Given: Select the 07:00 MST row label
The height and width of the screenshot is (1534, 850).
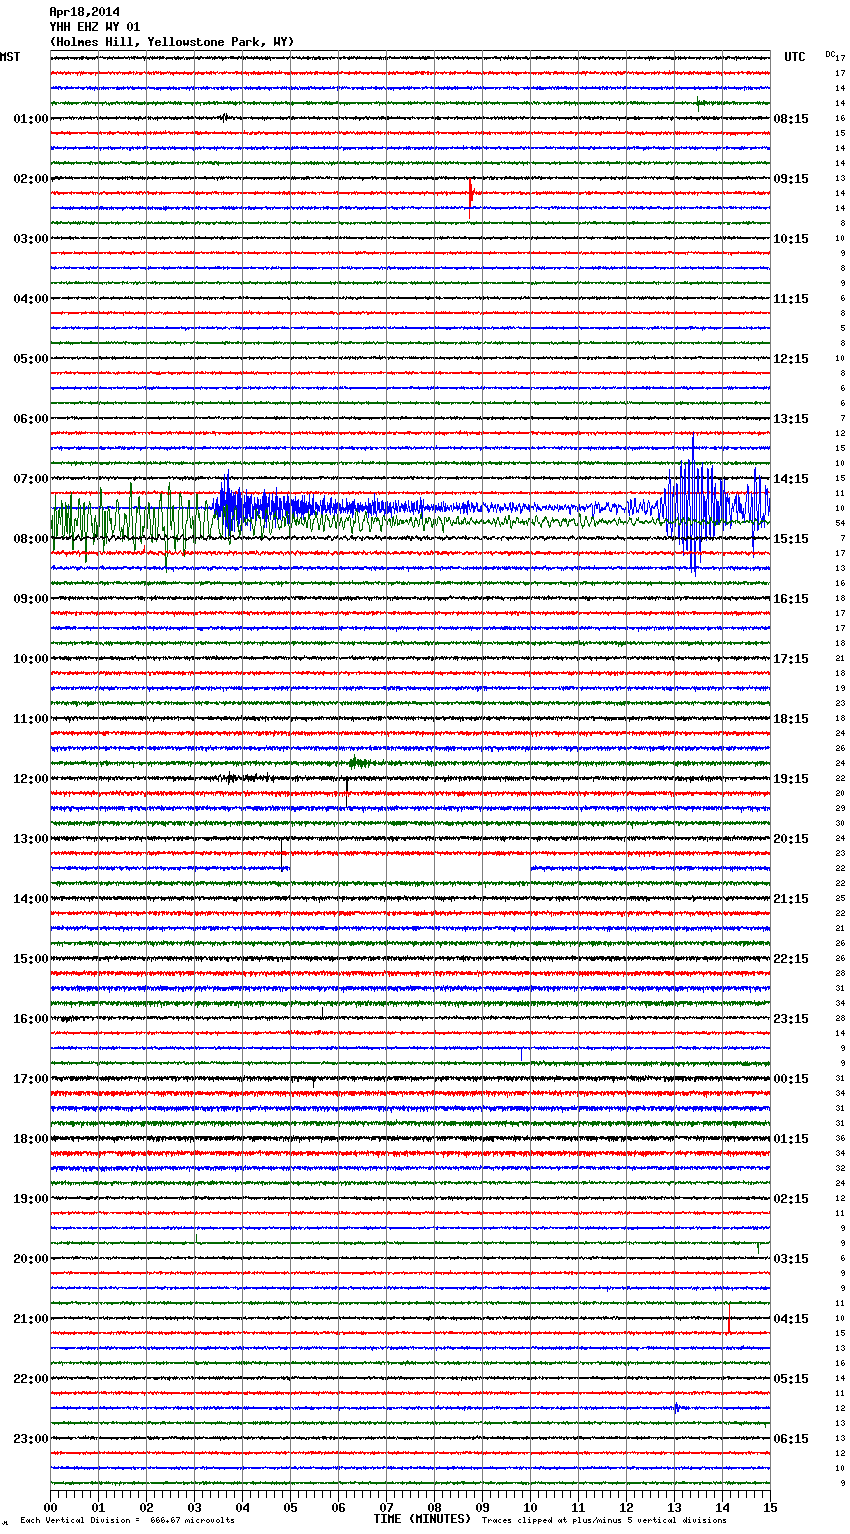Looking at the screenshot, I should 30,479.
